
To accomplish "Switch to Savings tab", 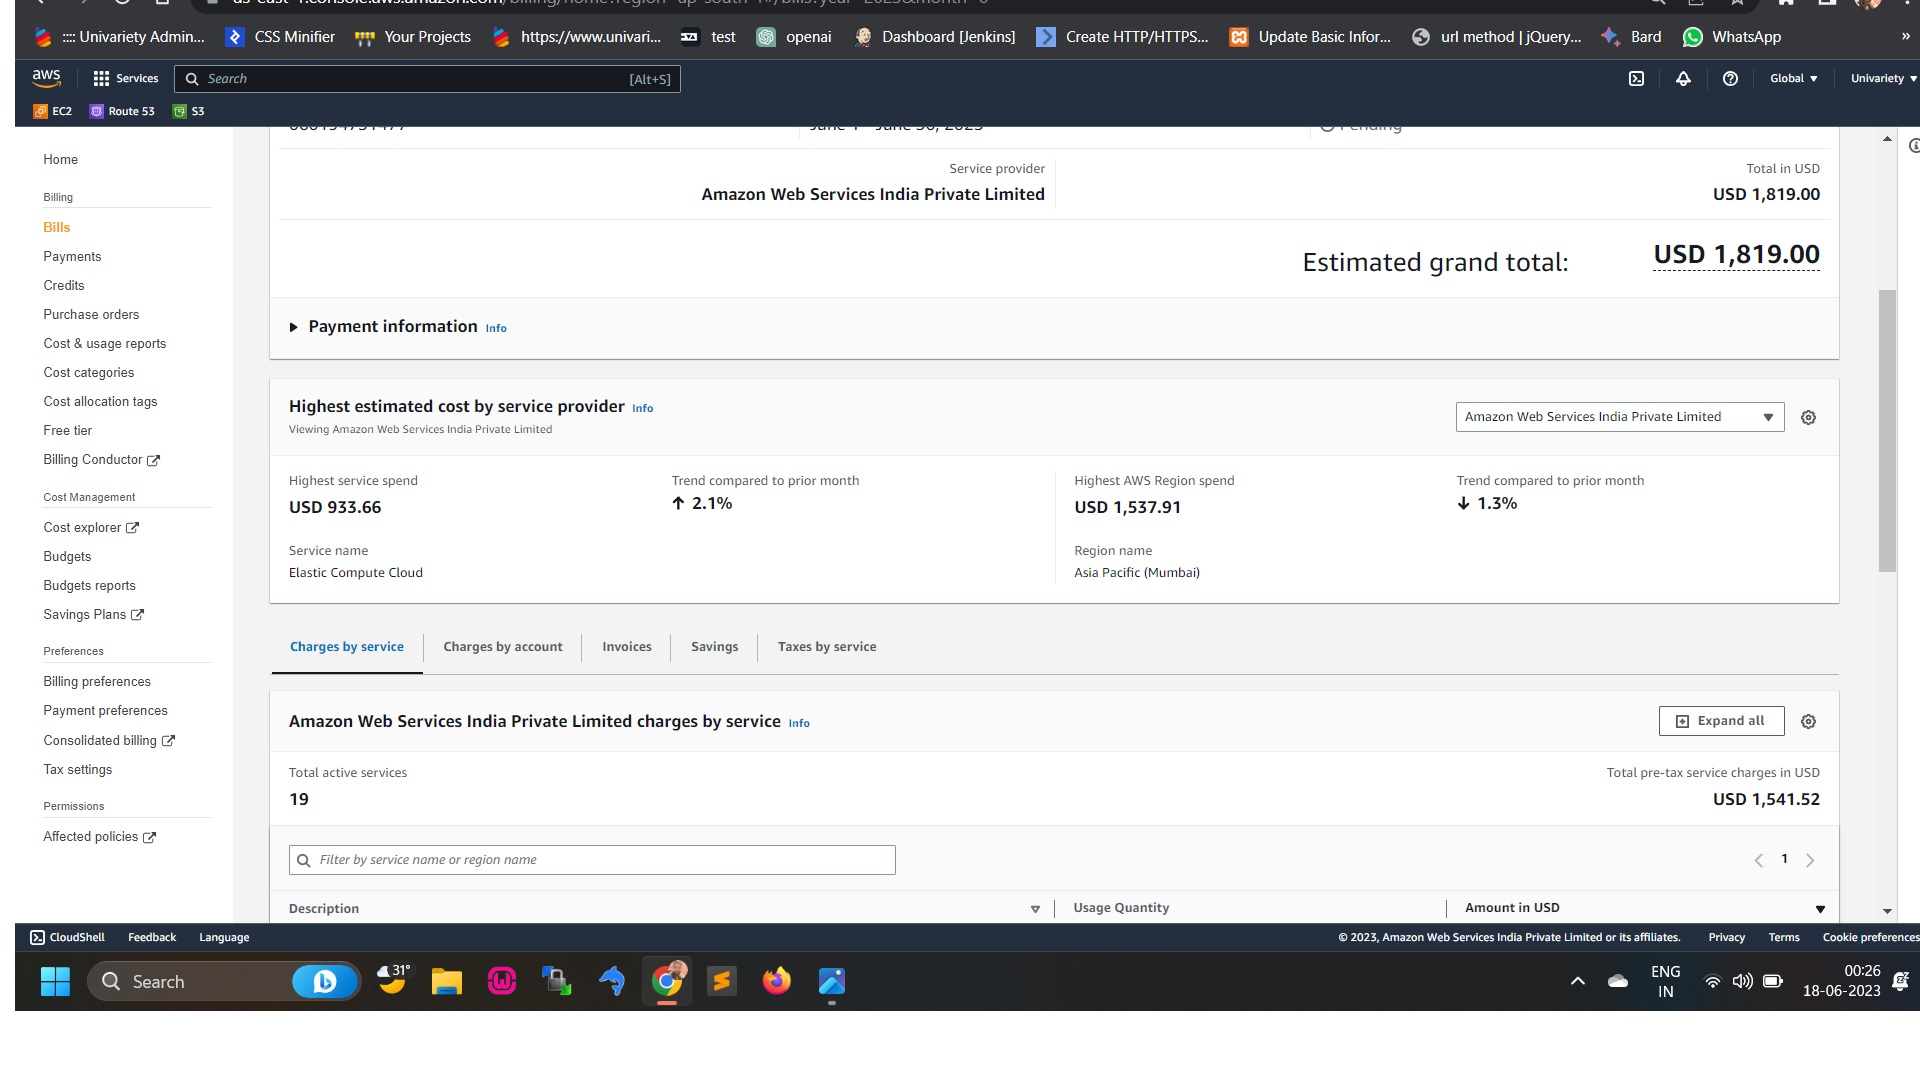I will coord(715,647).
